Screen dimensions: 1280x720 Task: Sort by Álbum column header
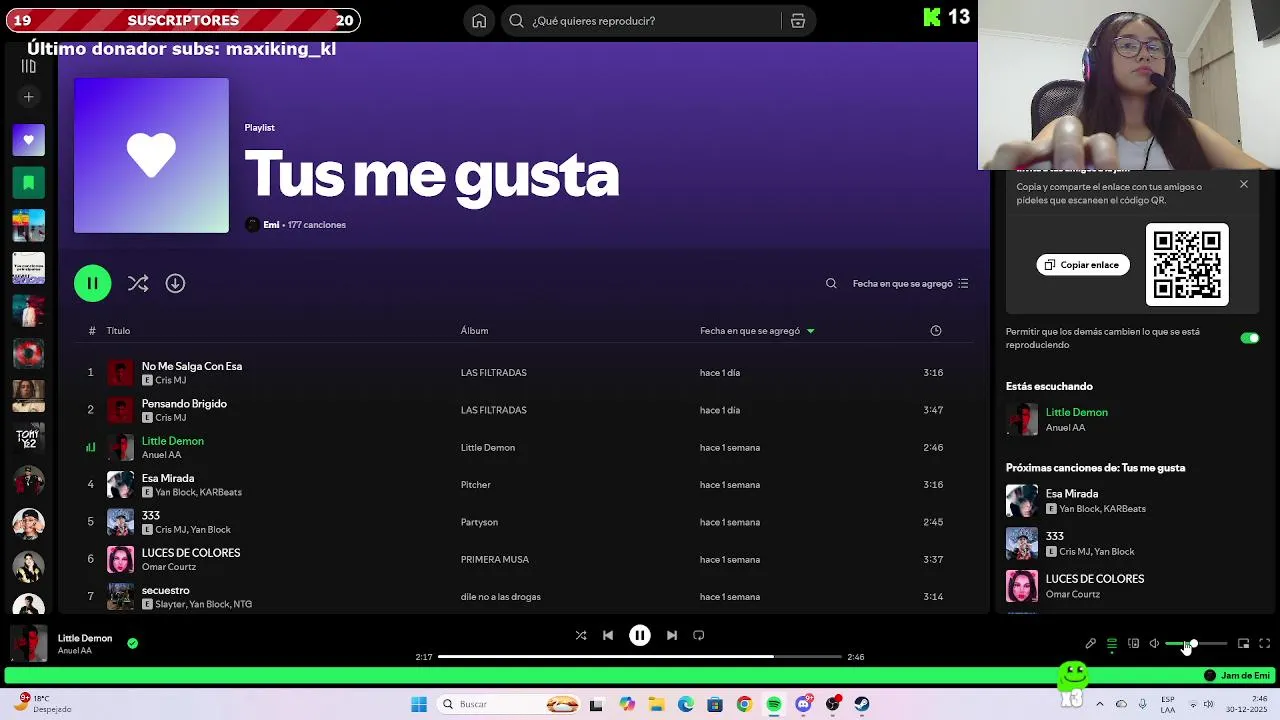[474, 331]
